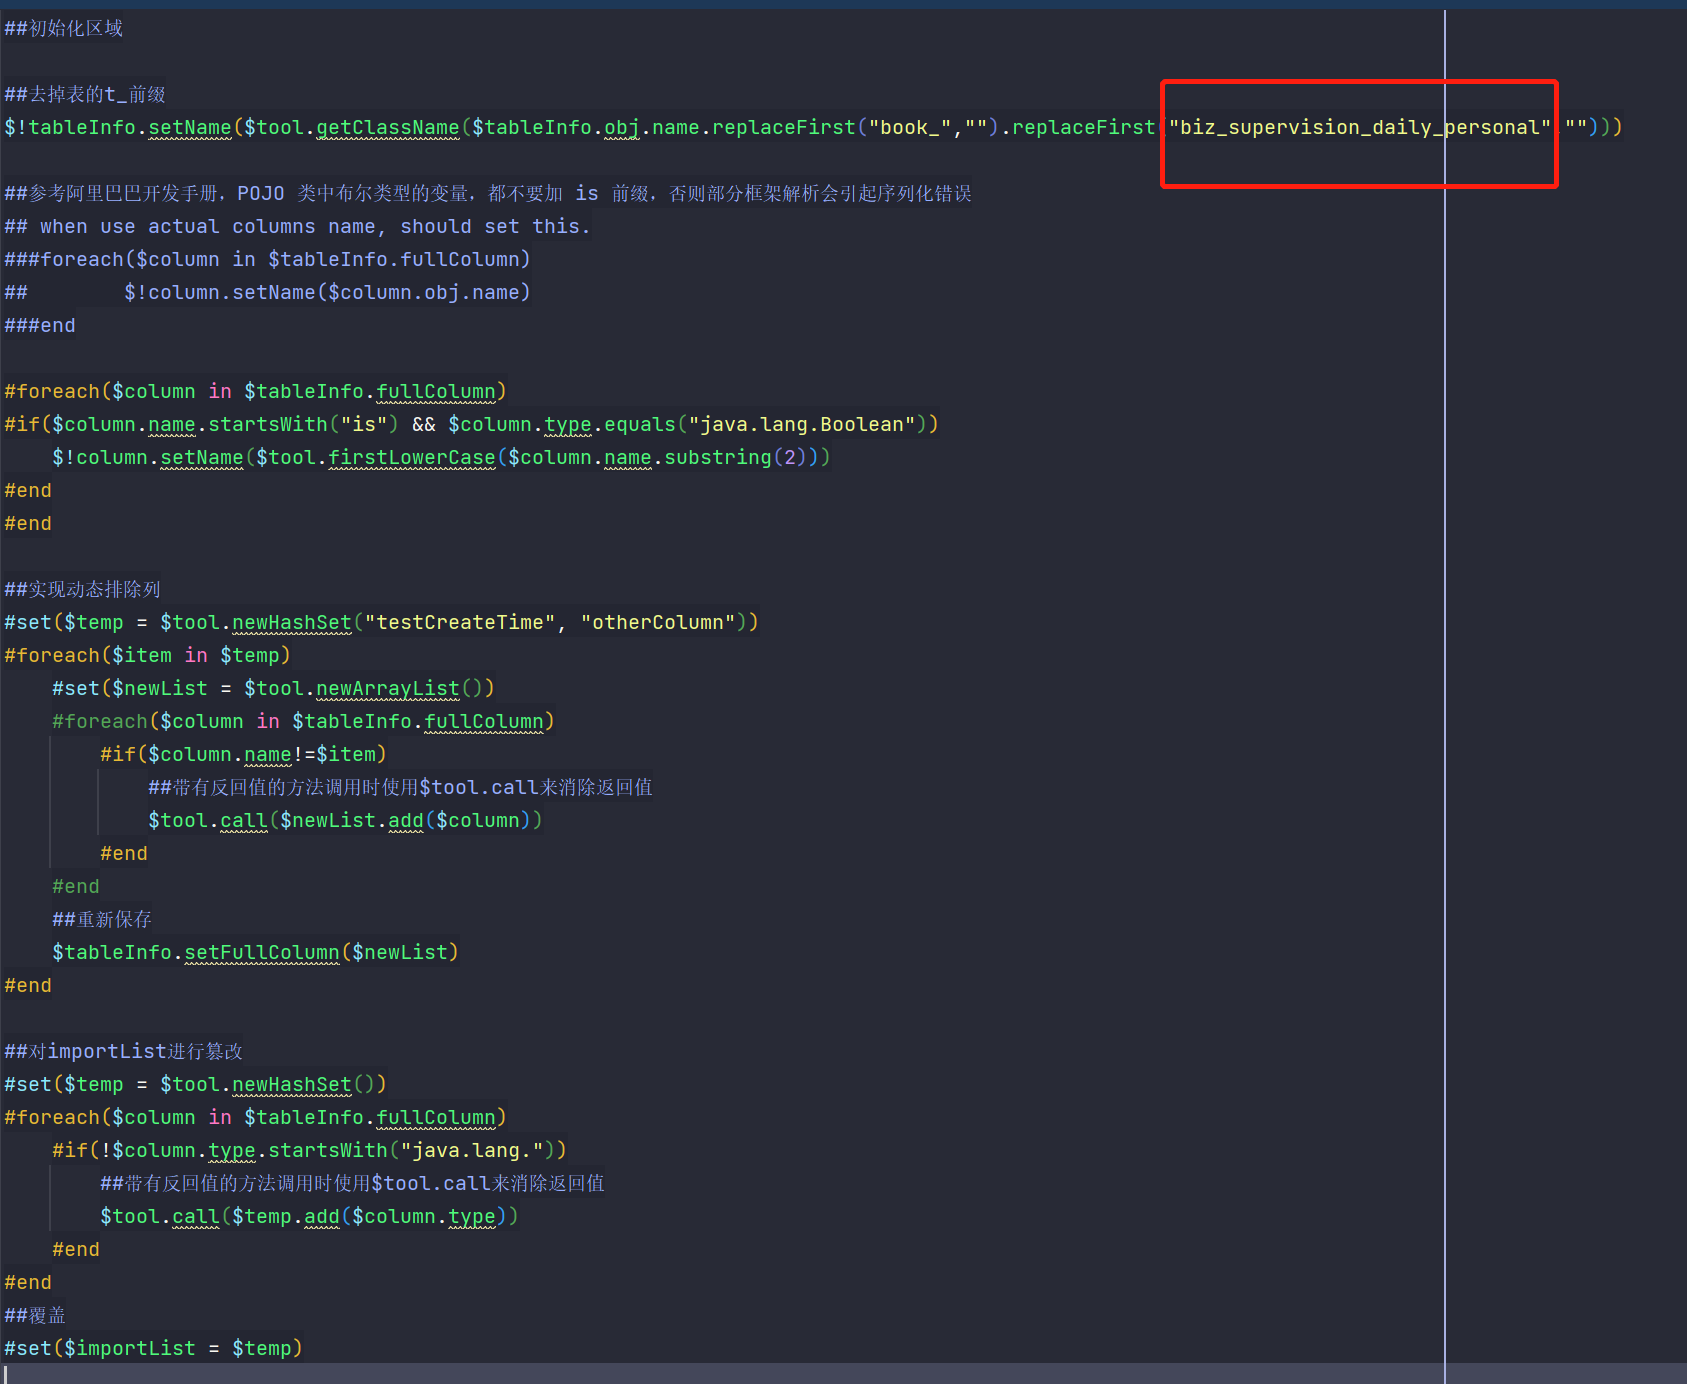Click the commented '$!column.setName($column.obj.name)' line
This screenshot has height=1384, width=1687.
coord(327,292)
